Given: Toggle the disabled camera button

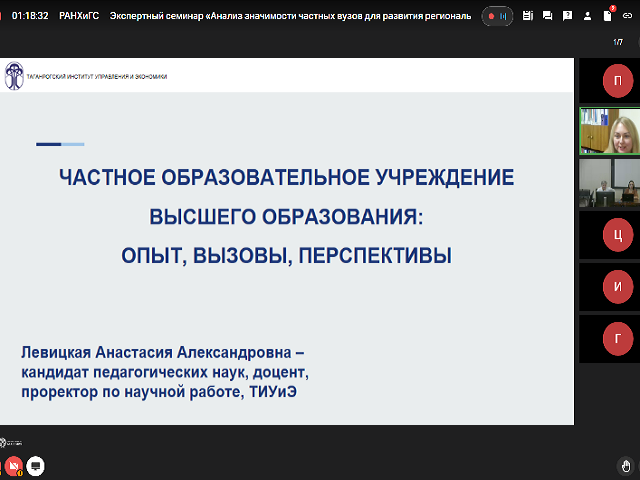Looking at the screenshot, I should click(13, 466).
